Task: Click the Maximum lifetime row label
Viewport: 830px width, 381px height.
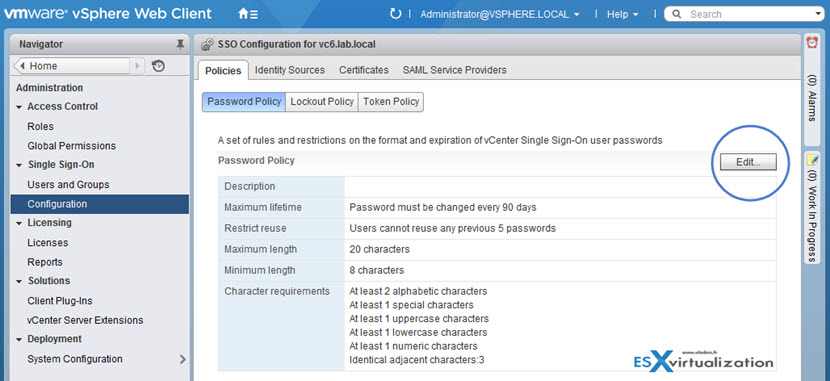Action: [263, 207]
